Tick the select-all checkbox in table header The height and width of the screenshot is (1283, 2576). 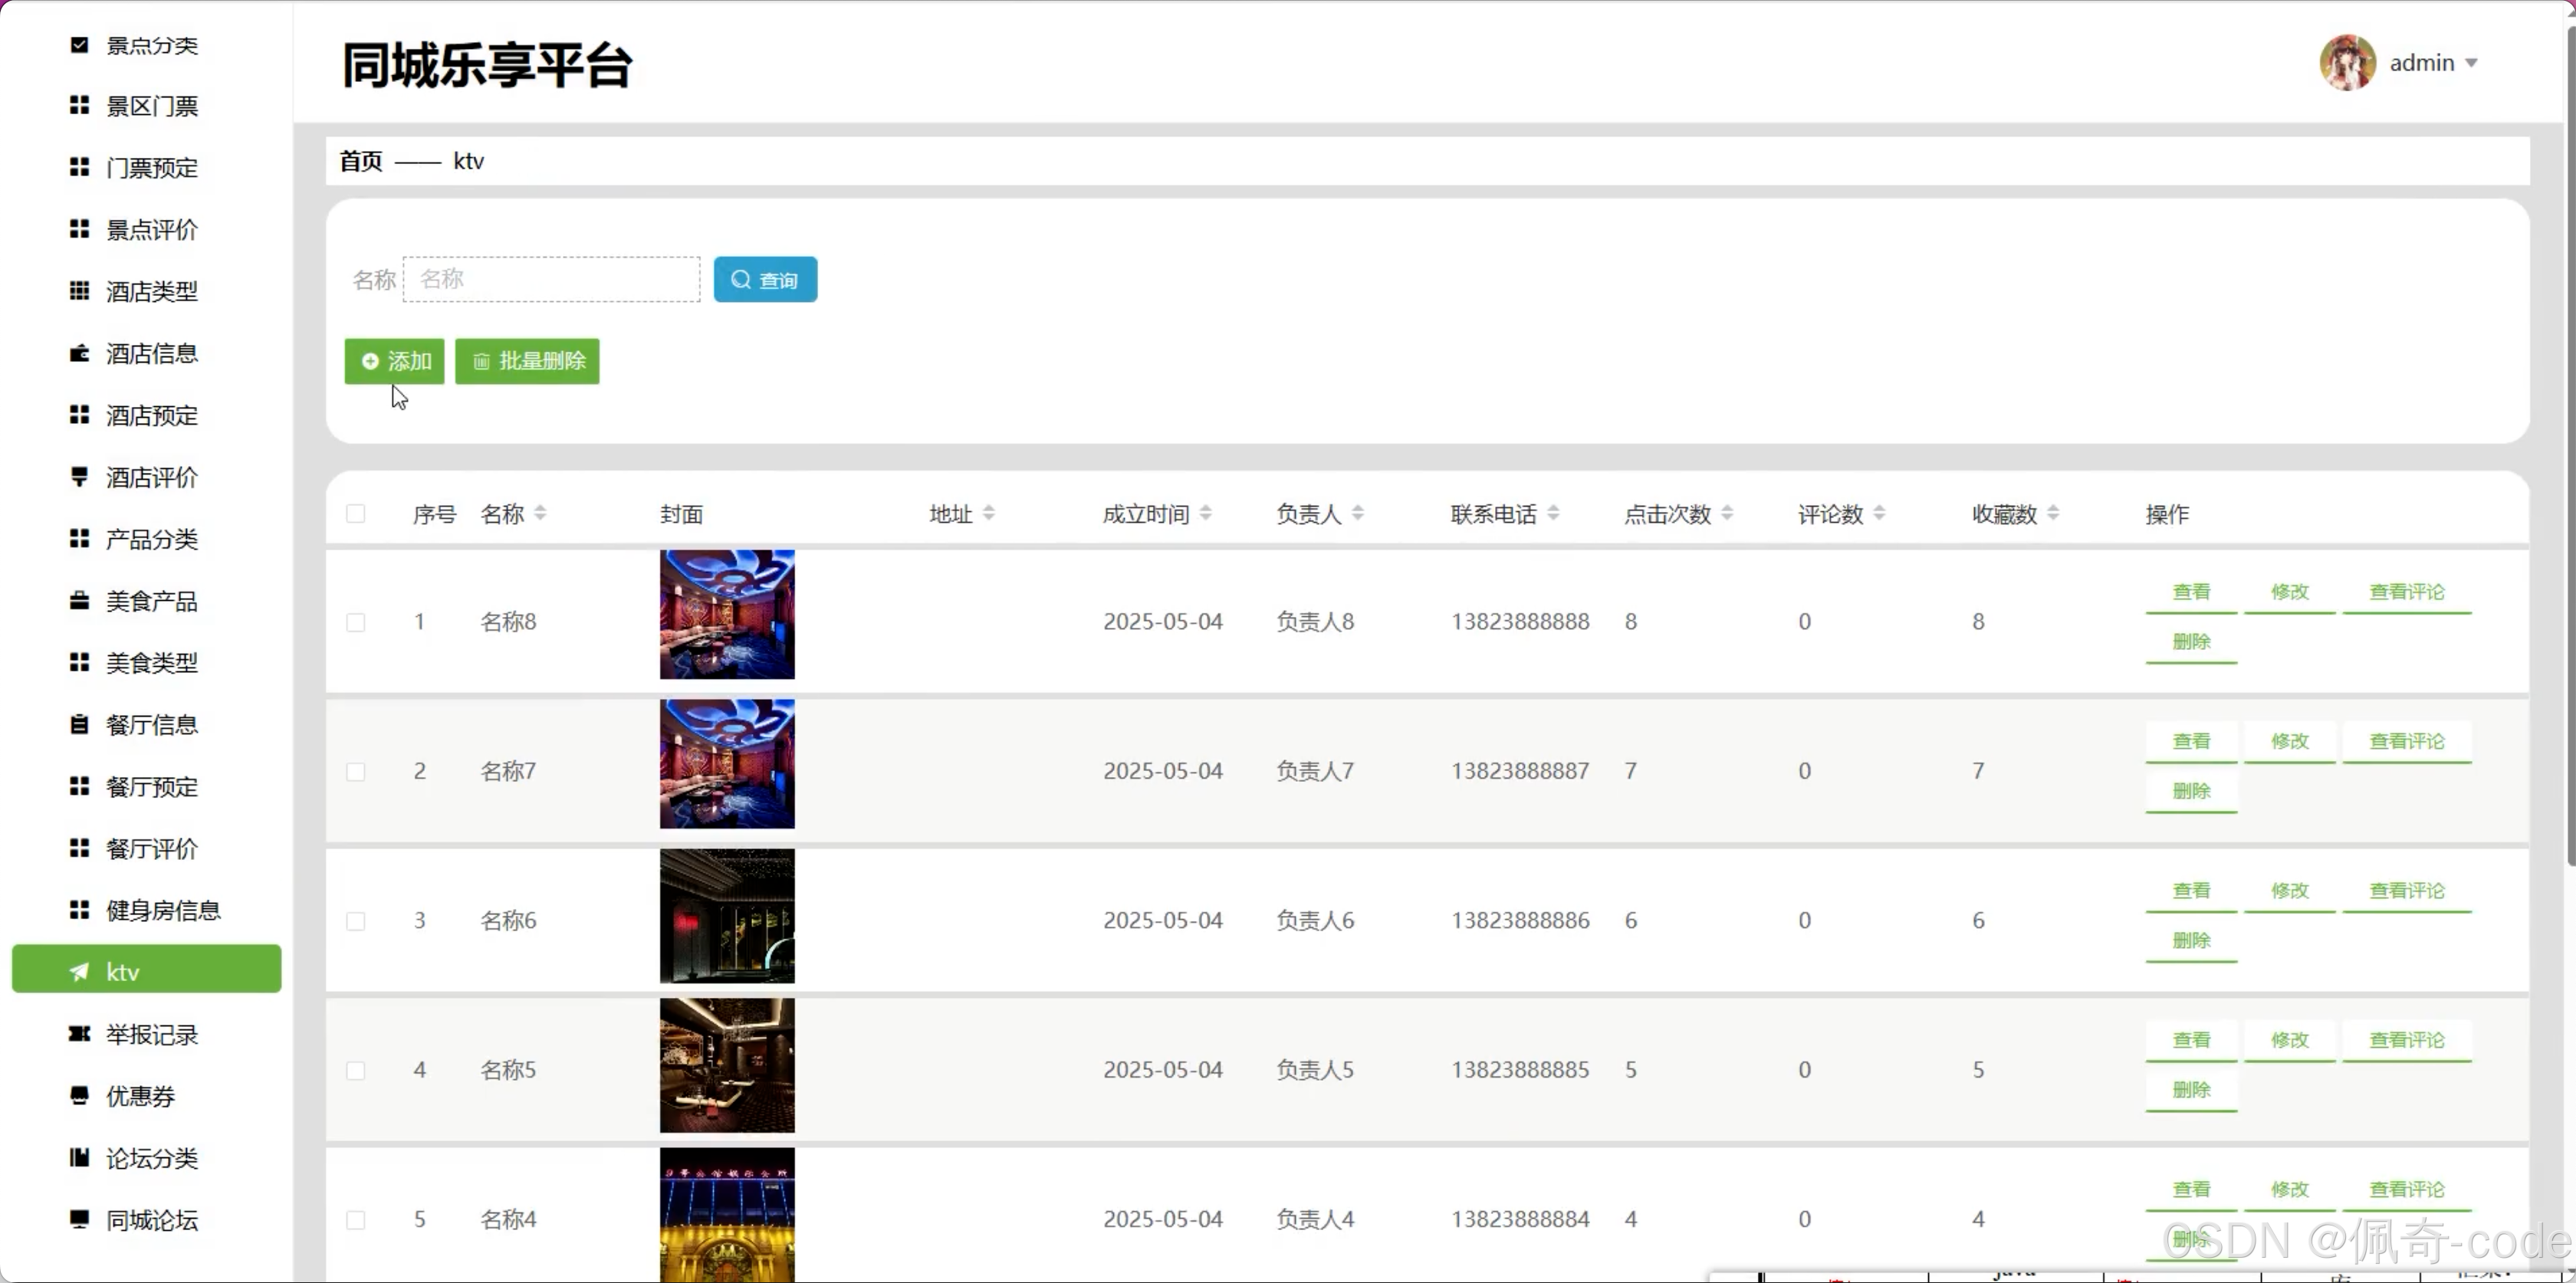point(355,514)
